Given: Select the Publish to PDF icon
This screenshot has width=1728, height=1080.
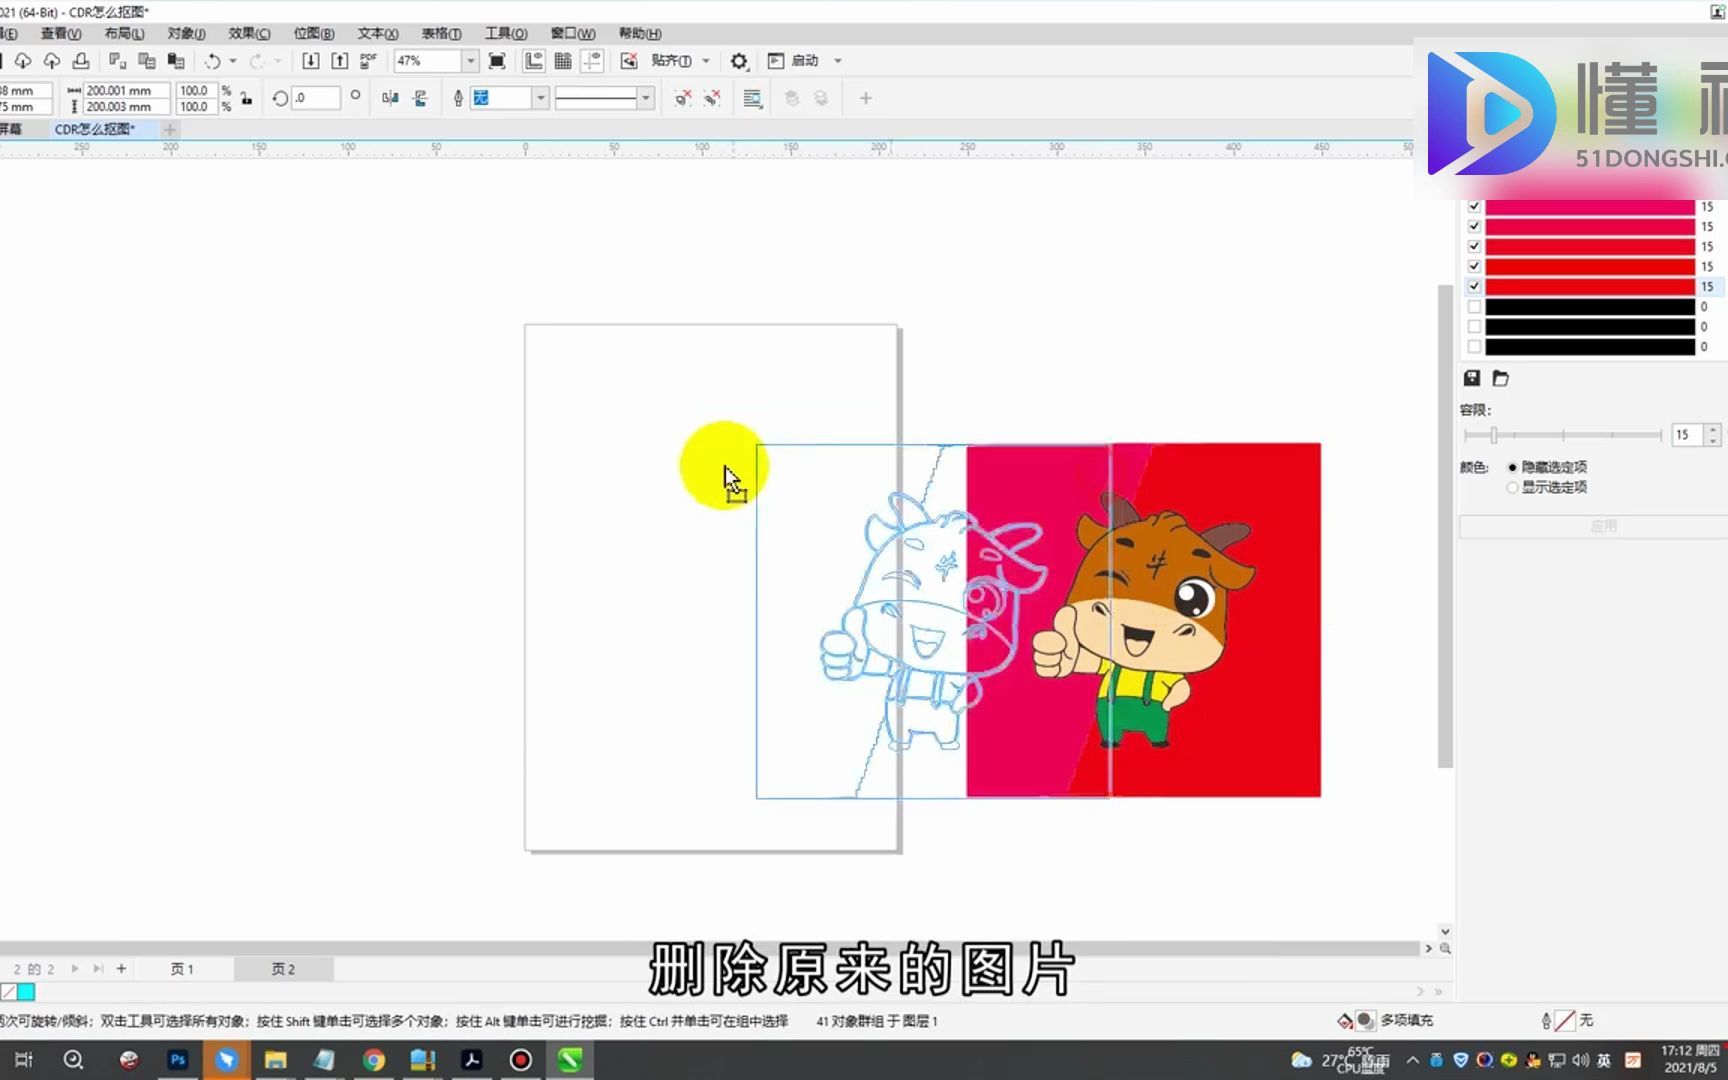Looking at the screenshot, I should [x=368, y=61].
